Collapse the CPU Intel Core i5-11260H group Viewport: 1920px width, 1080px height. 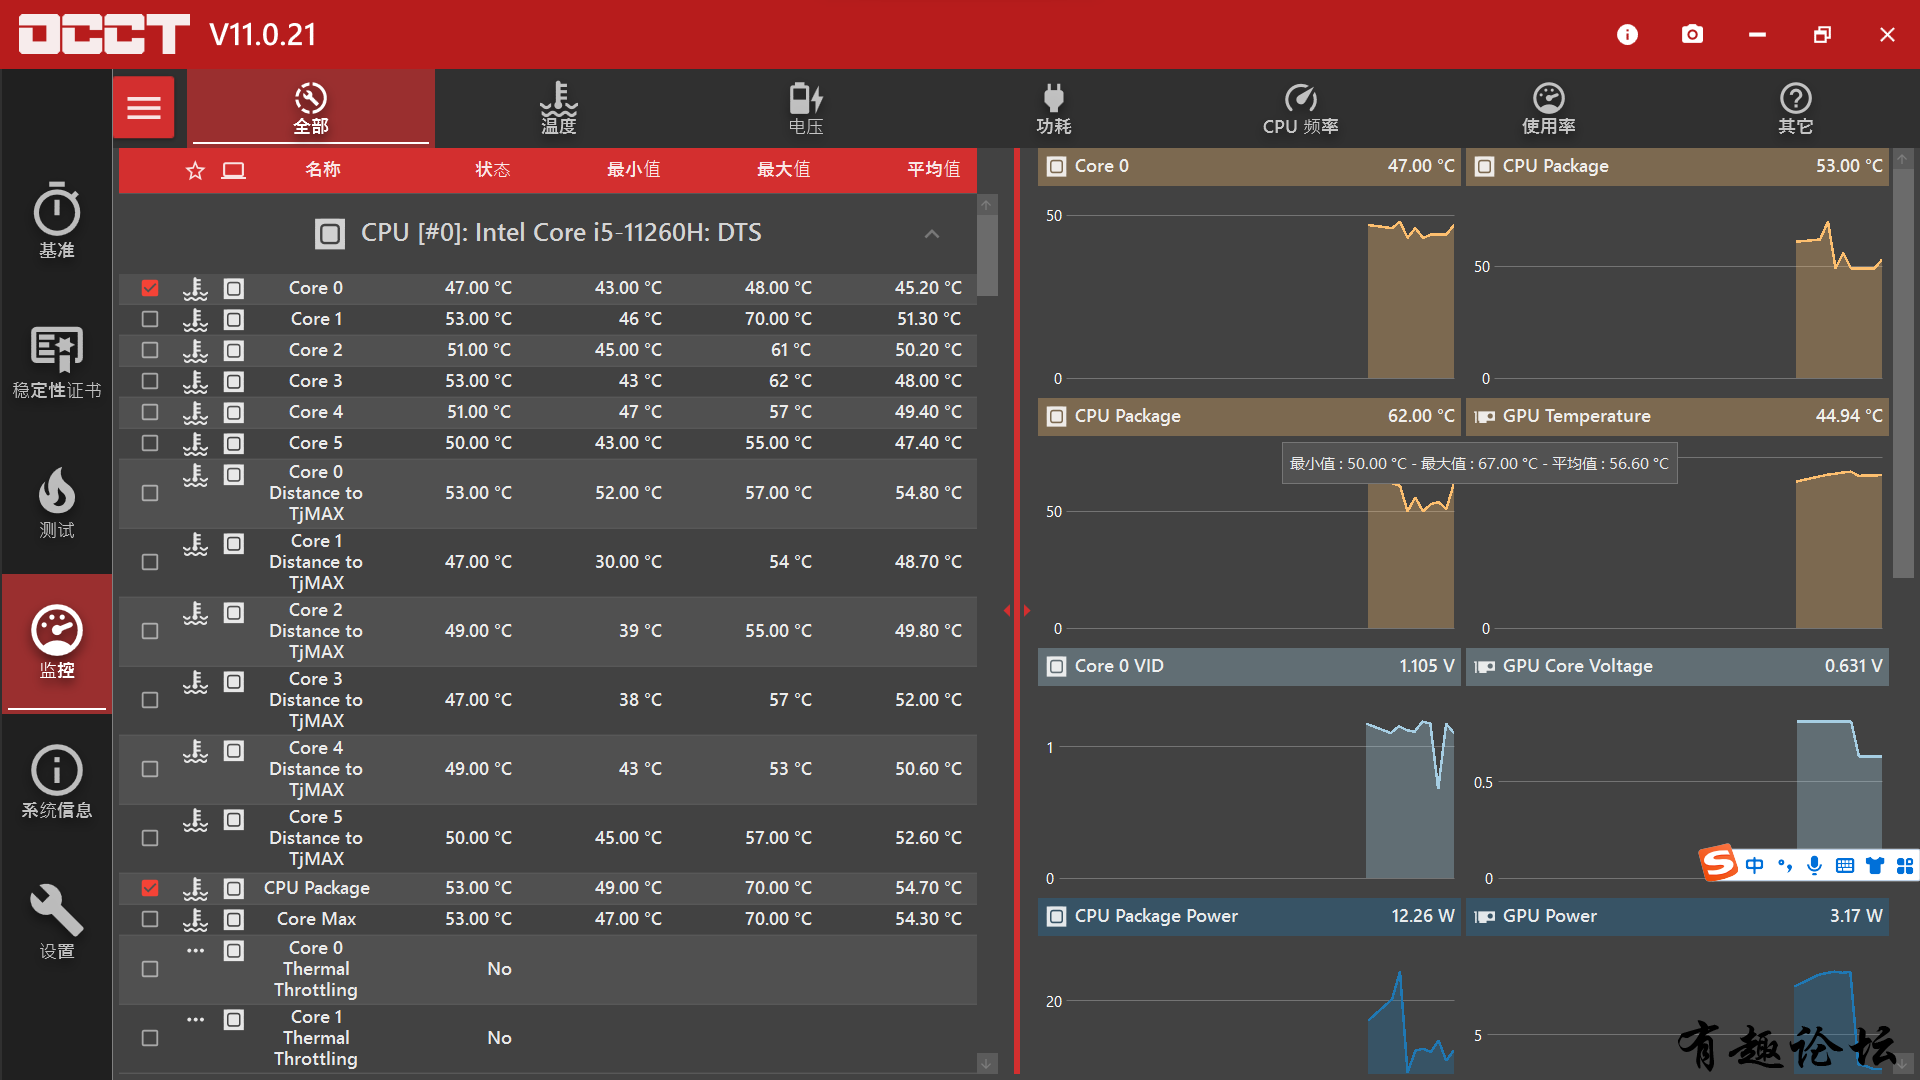click(x=931, y=234)
